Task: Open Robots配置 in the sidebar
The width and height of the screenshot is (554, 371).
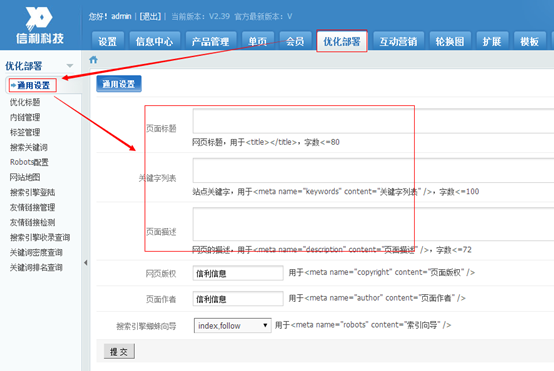Action: pyautogui.click(x=29, y=162)
